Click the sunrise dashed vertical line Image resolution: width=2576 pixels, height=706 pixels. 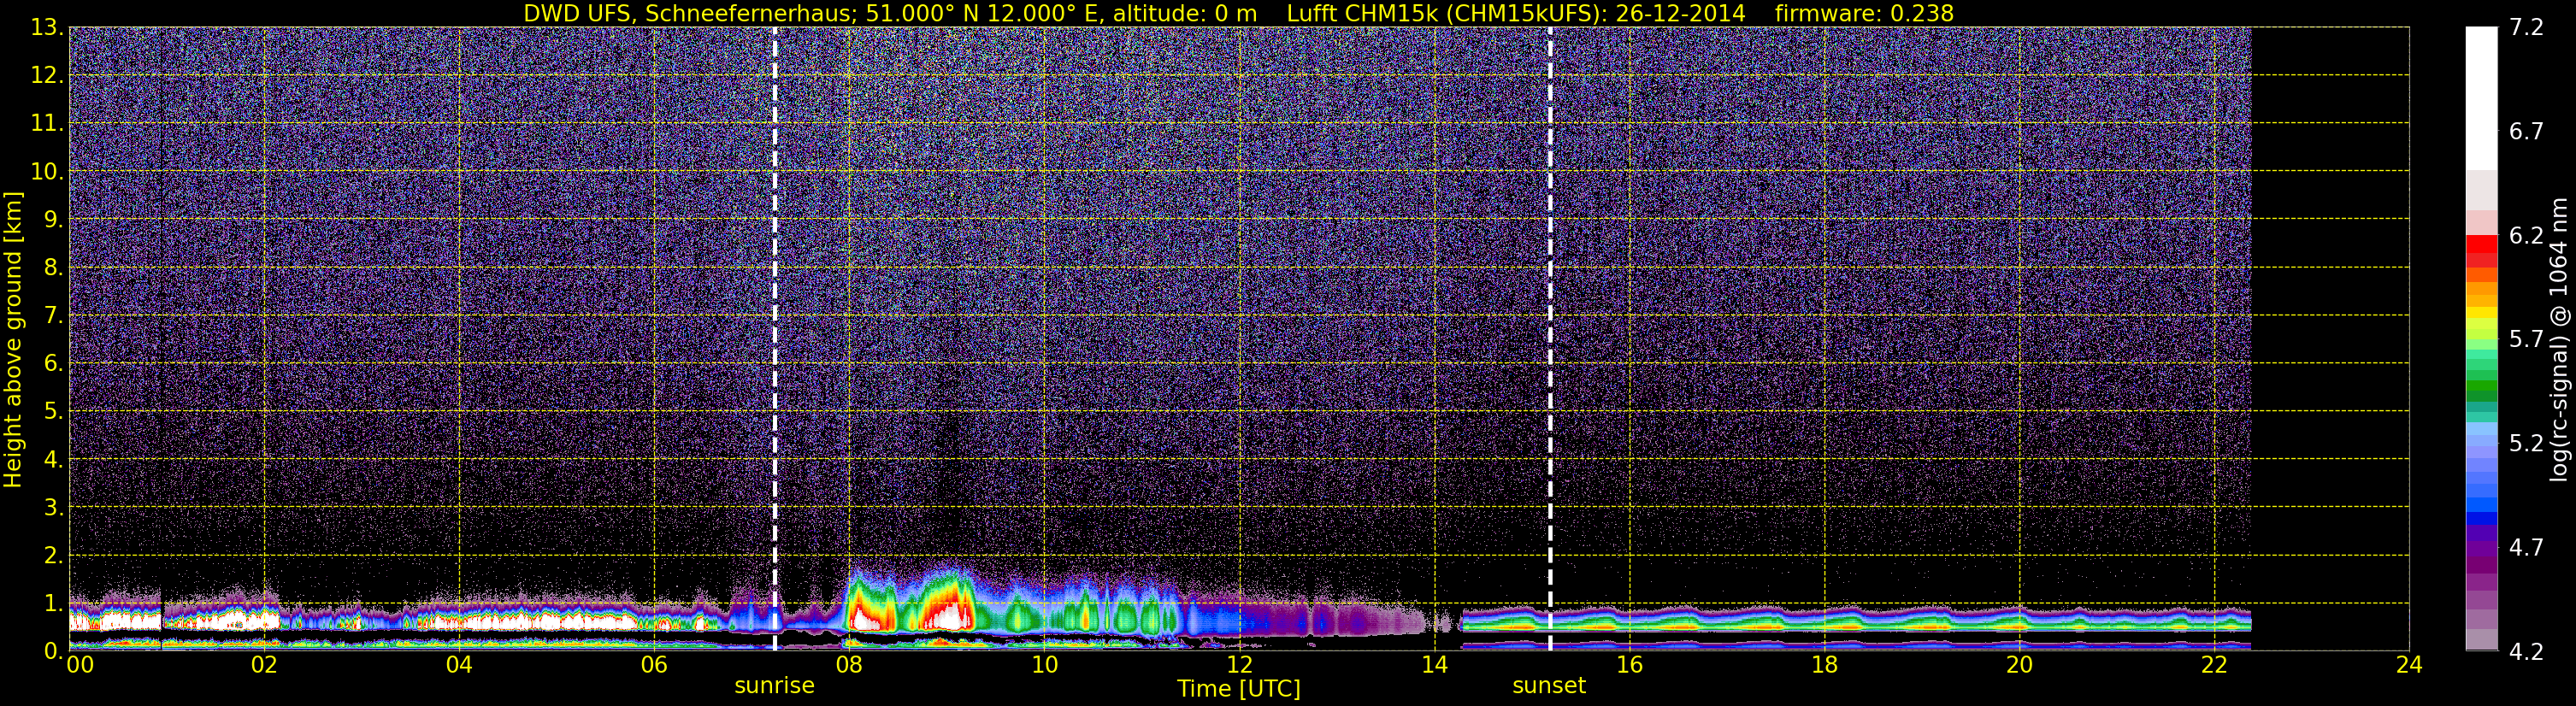click(x=775, y=338)
